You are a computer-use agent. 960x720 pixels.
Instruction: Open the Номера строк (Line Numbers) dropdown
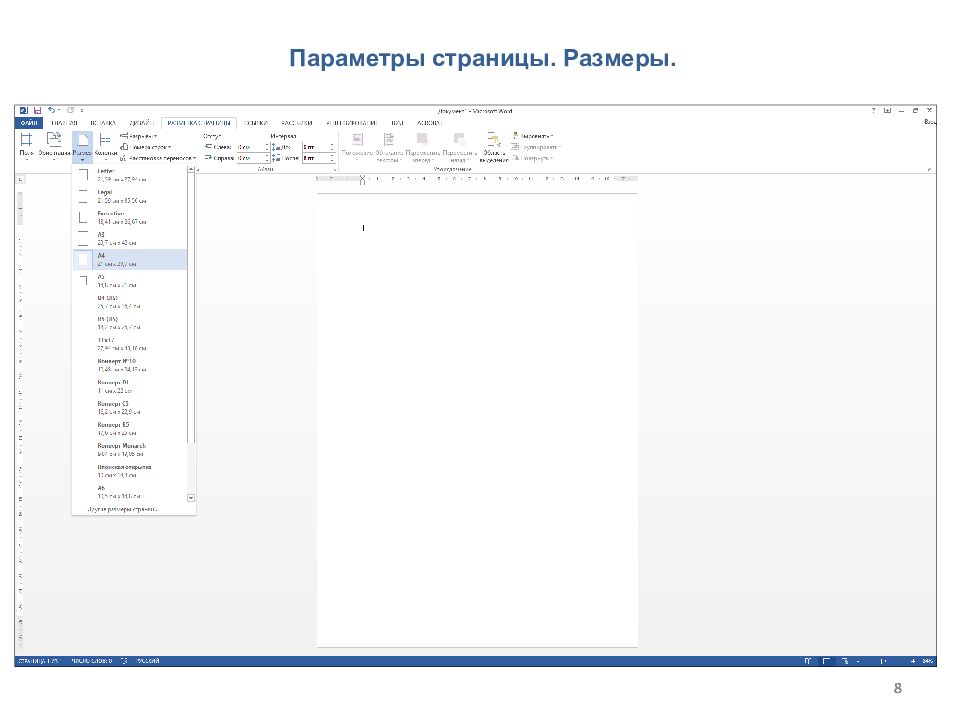point(146,147)
